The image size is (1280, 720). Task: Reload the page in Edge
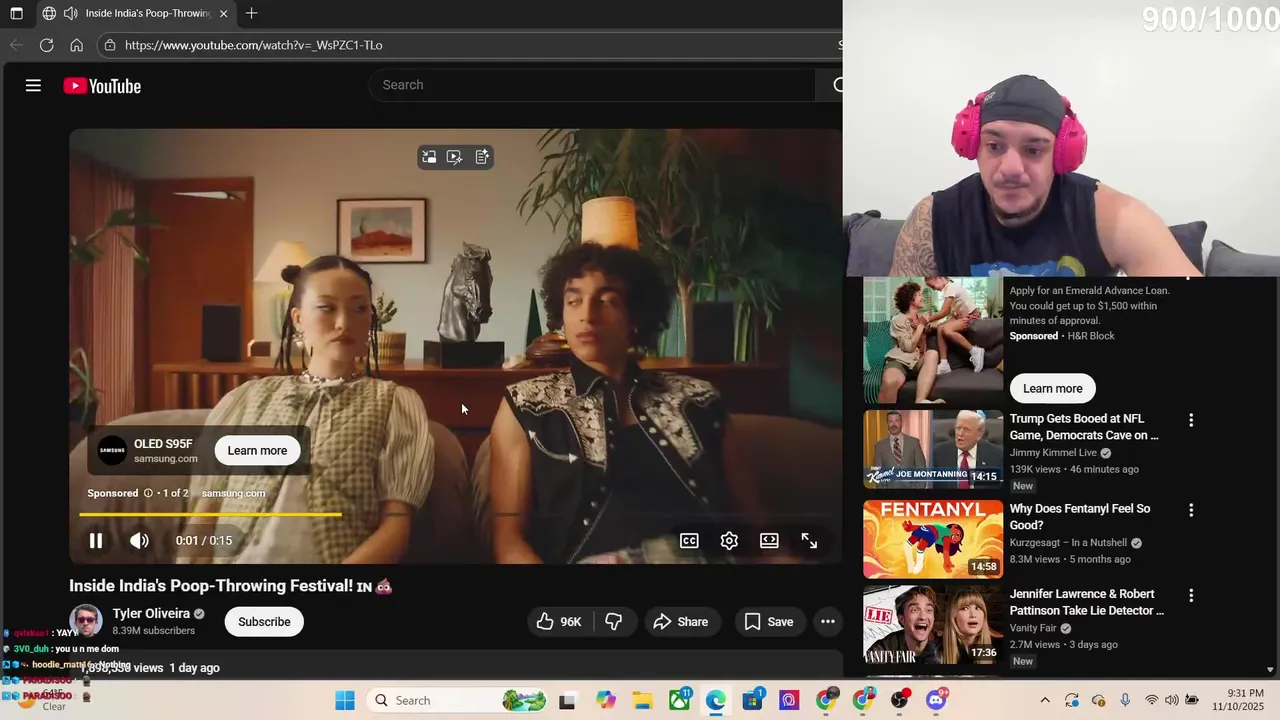coord(46,45)
